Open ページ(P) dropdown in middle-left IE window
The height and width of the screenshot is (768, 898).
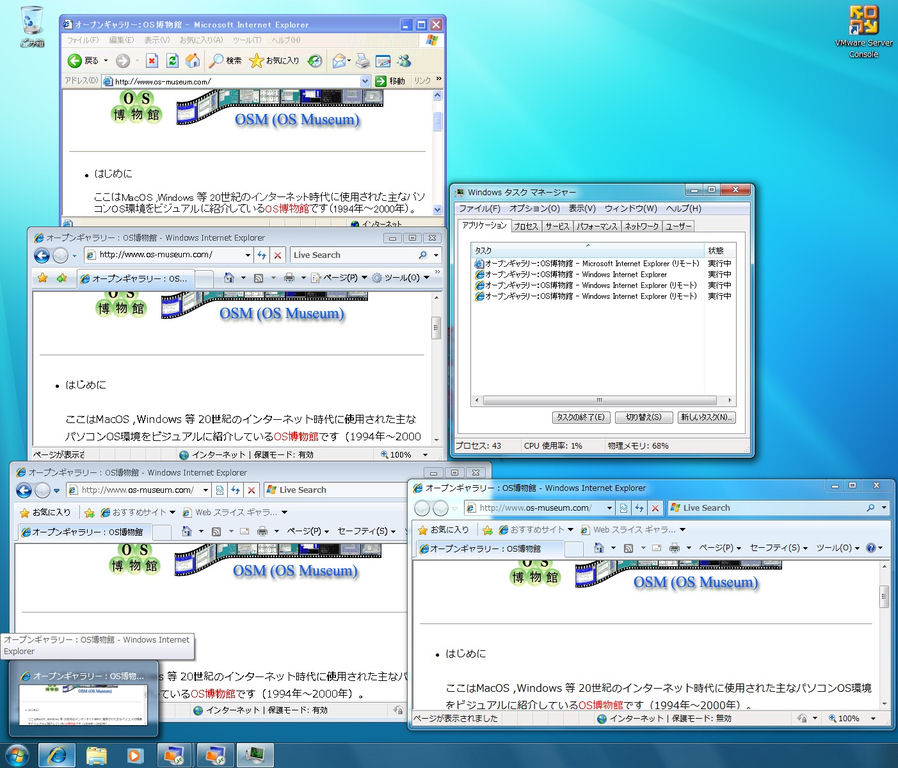pyautogui.click(x=339, y=278)
